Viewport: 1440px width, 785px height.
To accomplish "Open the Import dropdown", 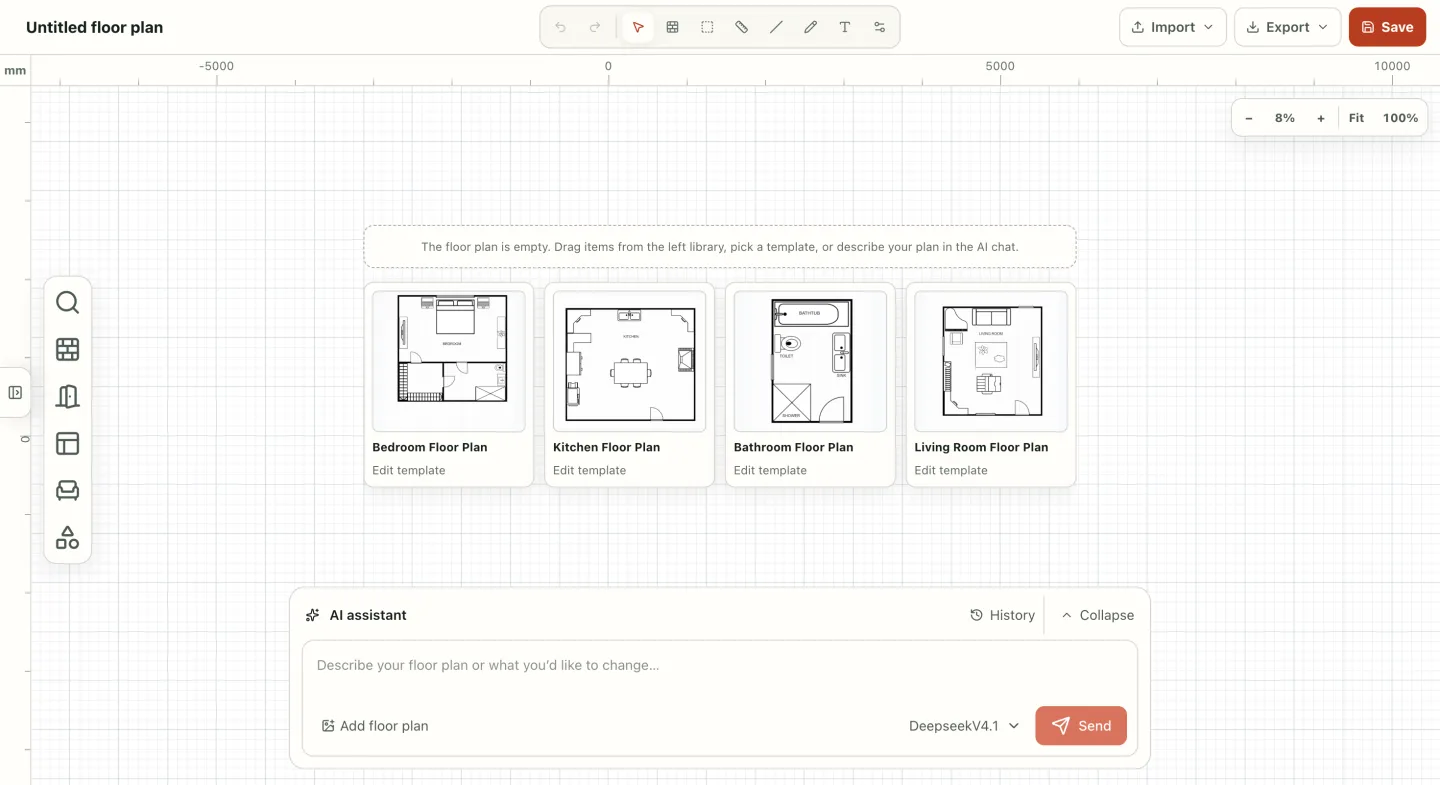I will tap(1172, 27).
